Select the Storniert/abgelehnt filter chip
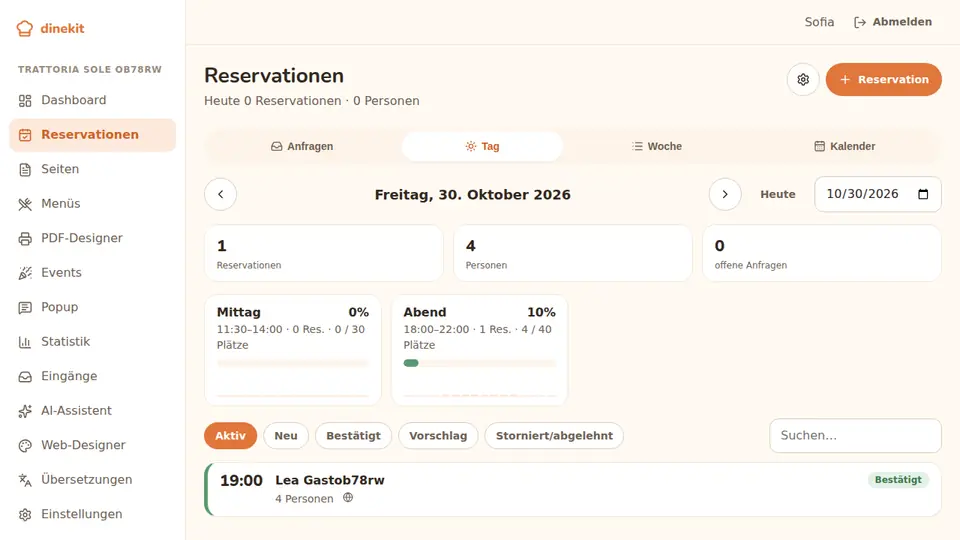This screenshot has width=960, height=540. coord(554,436)
